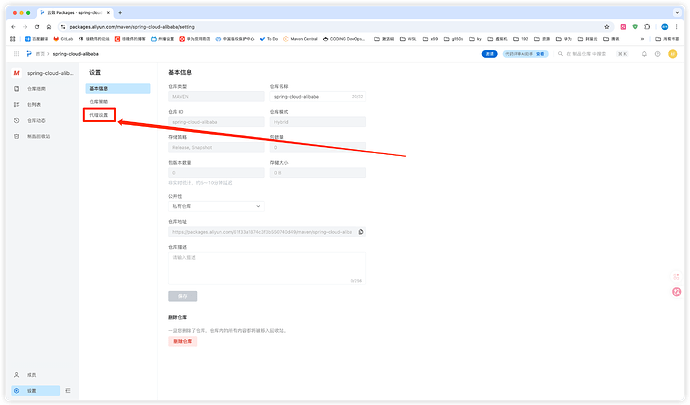
Task: Open the yellow user avatar menu
Action: pyautogui.click(x=672, y=54)
